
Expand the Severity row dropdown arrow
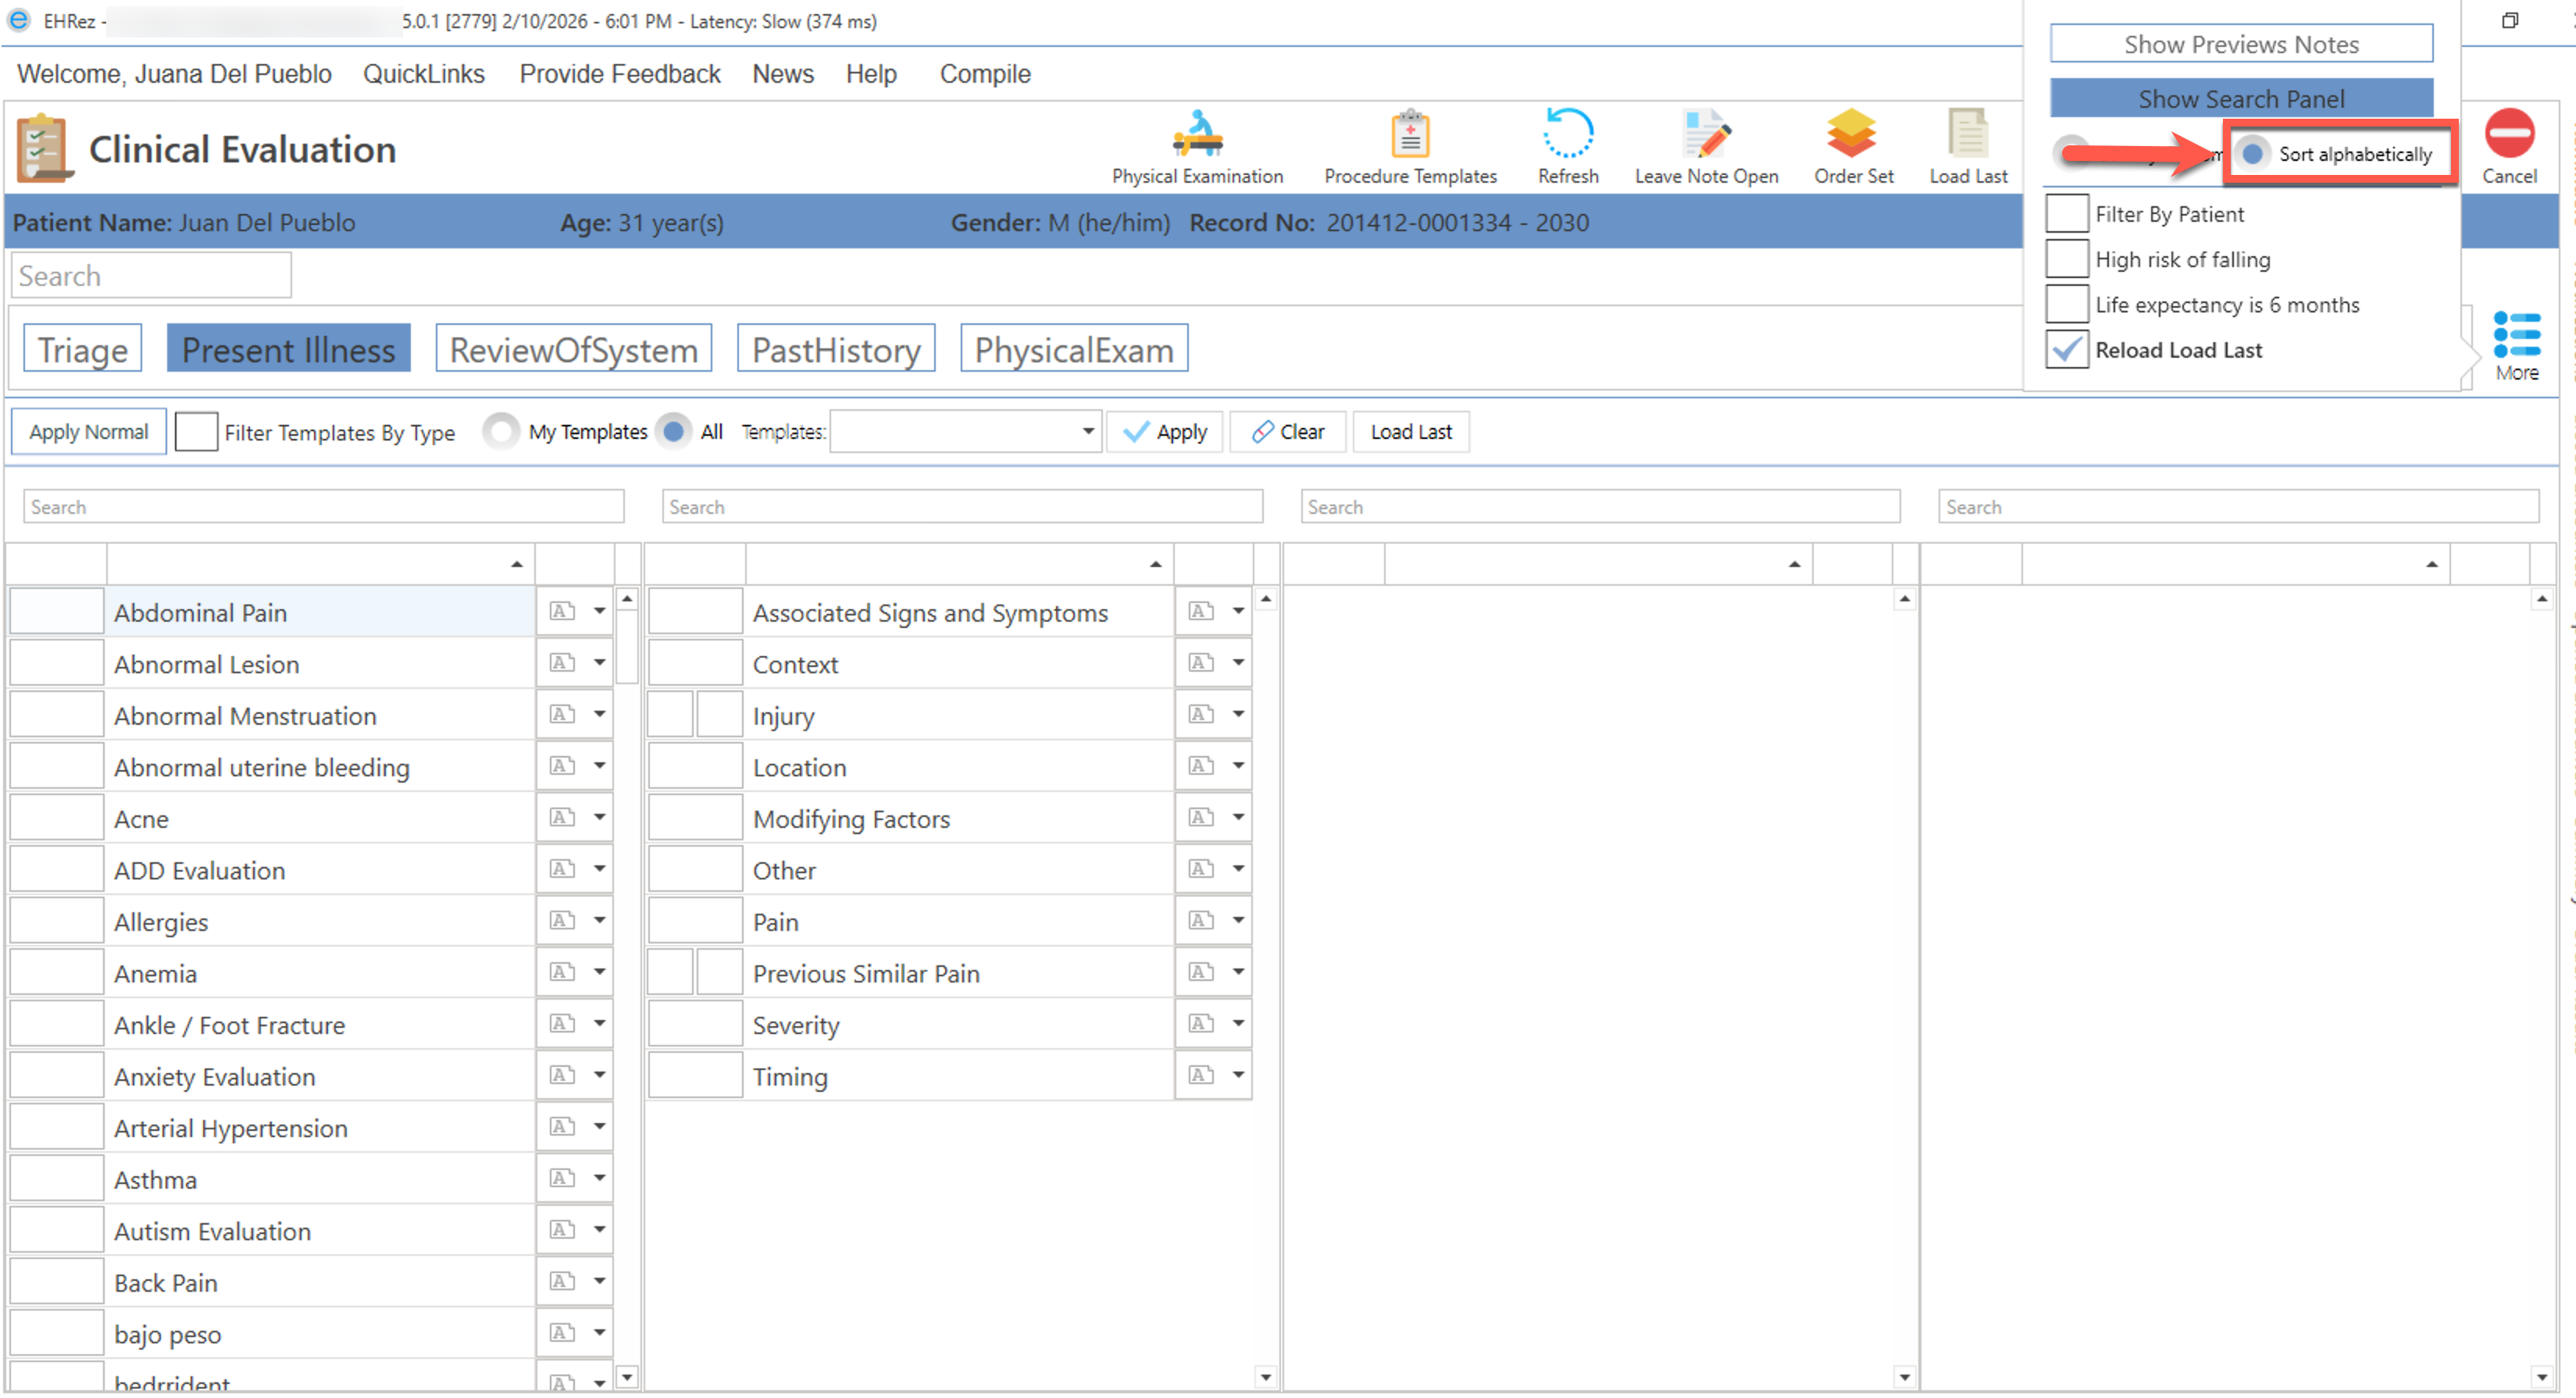[1238, 1024]
